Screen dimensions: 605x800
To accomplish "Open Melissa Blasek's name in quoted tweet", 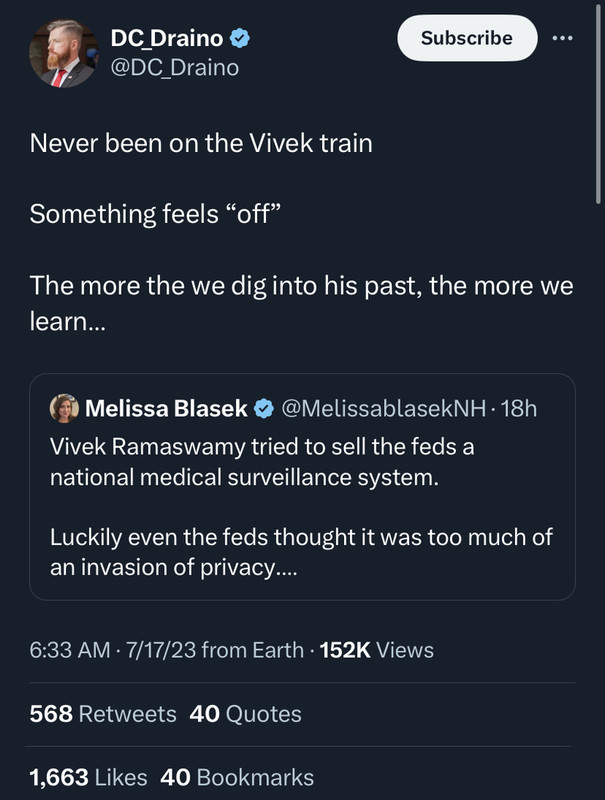I will [x=167, y=408].
